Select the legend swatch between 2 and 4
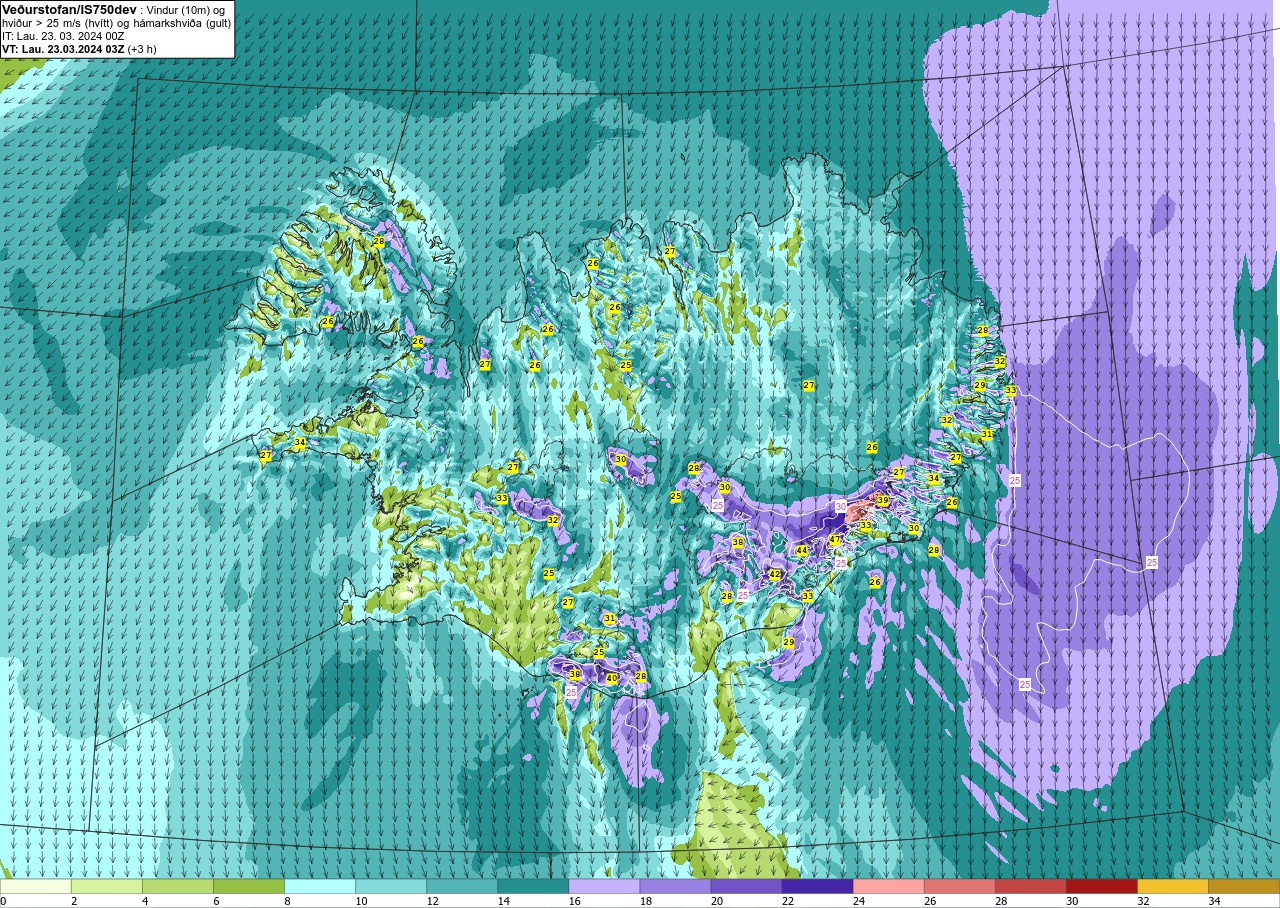This screenshot has height=908, width=1280. coord(107,886)
